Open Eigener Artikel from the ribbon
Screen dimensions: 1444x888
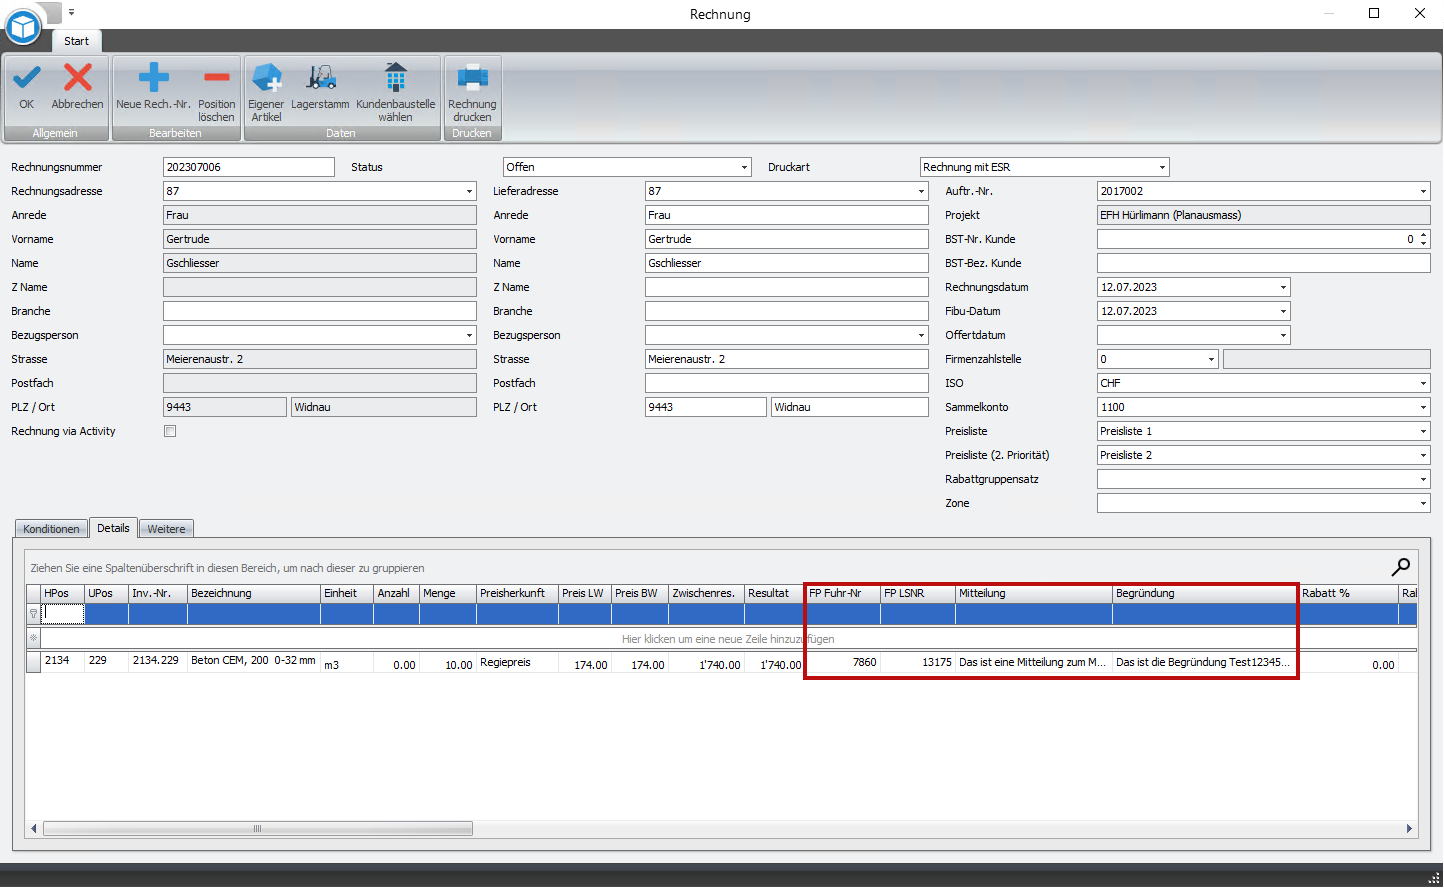pyautogui.click(x=266, y=78)
